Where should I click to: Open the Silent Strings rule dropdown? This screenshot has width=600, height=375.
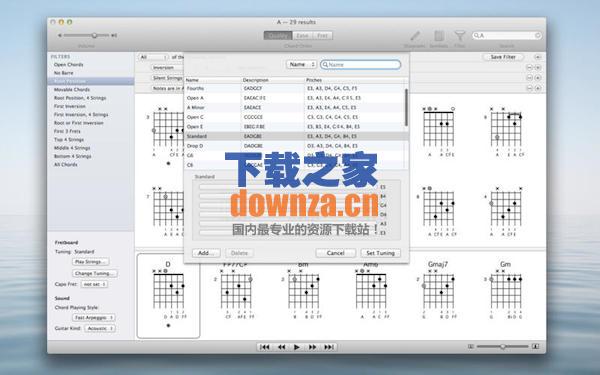pyautogui.click(x=167, y=78)
